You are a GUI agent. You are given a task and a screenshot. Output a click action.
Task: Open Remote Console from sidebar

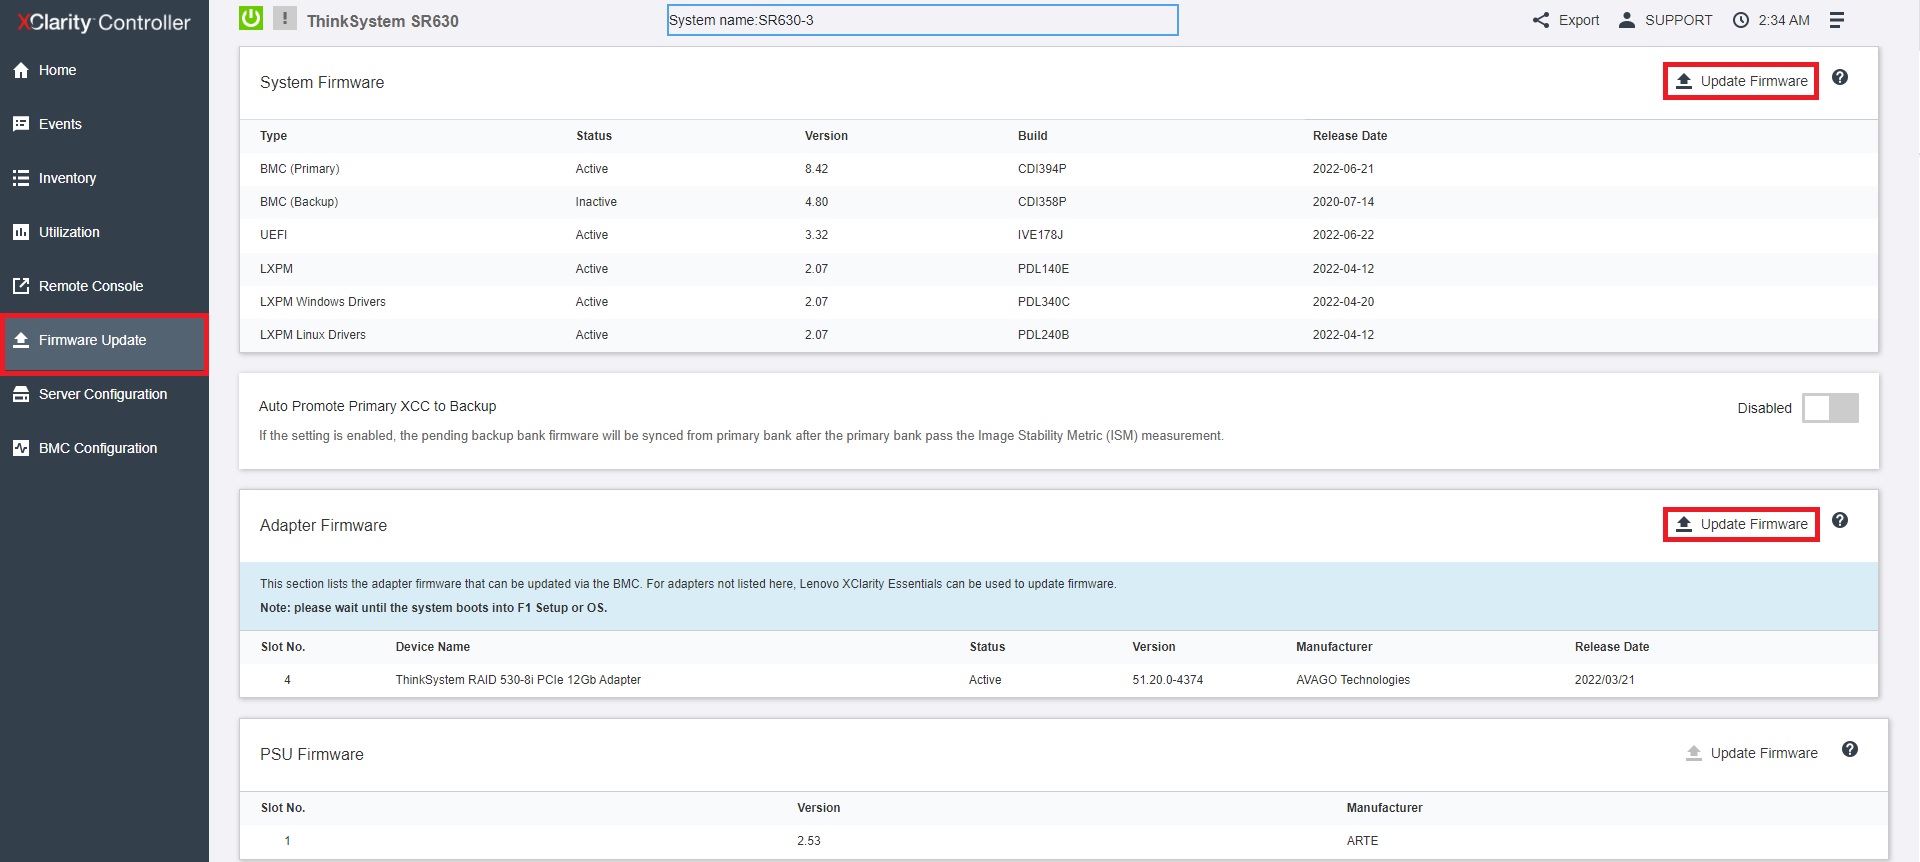pyautogui.click(x=90, y=286)
